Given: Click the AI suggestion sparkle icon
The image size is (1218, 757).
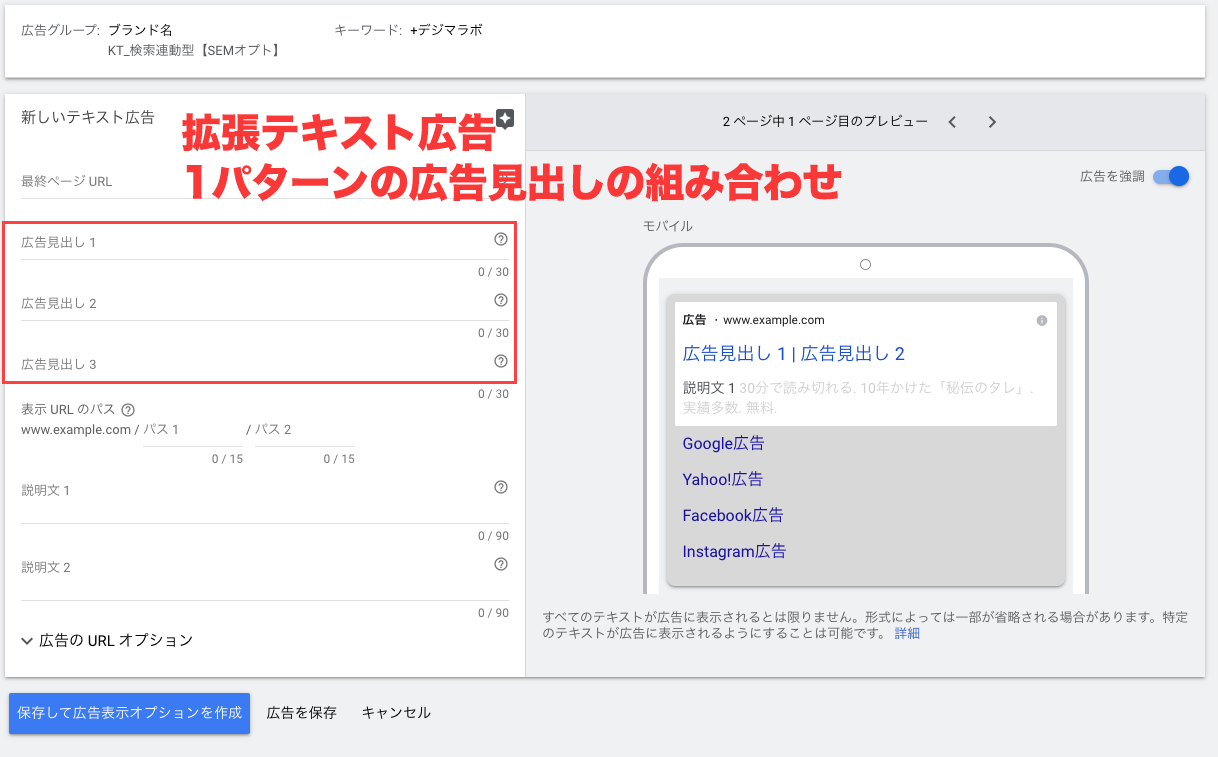Looking at the screenshot, I should click(505, 119).
